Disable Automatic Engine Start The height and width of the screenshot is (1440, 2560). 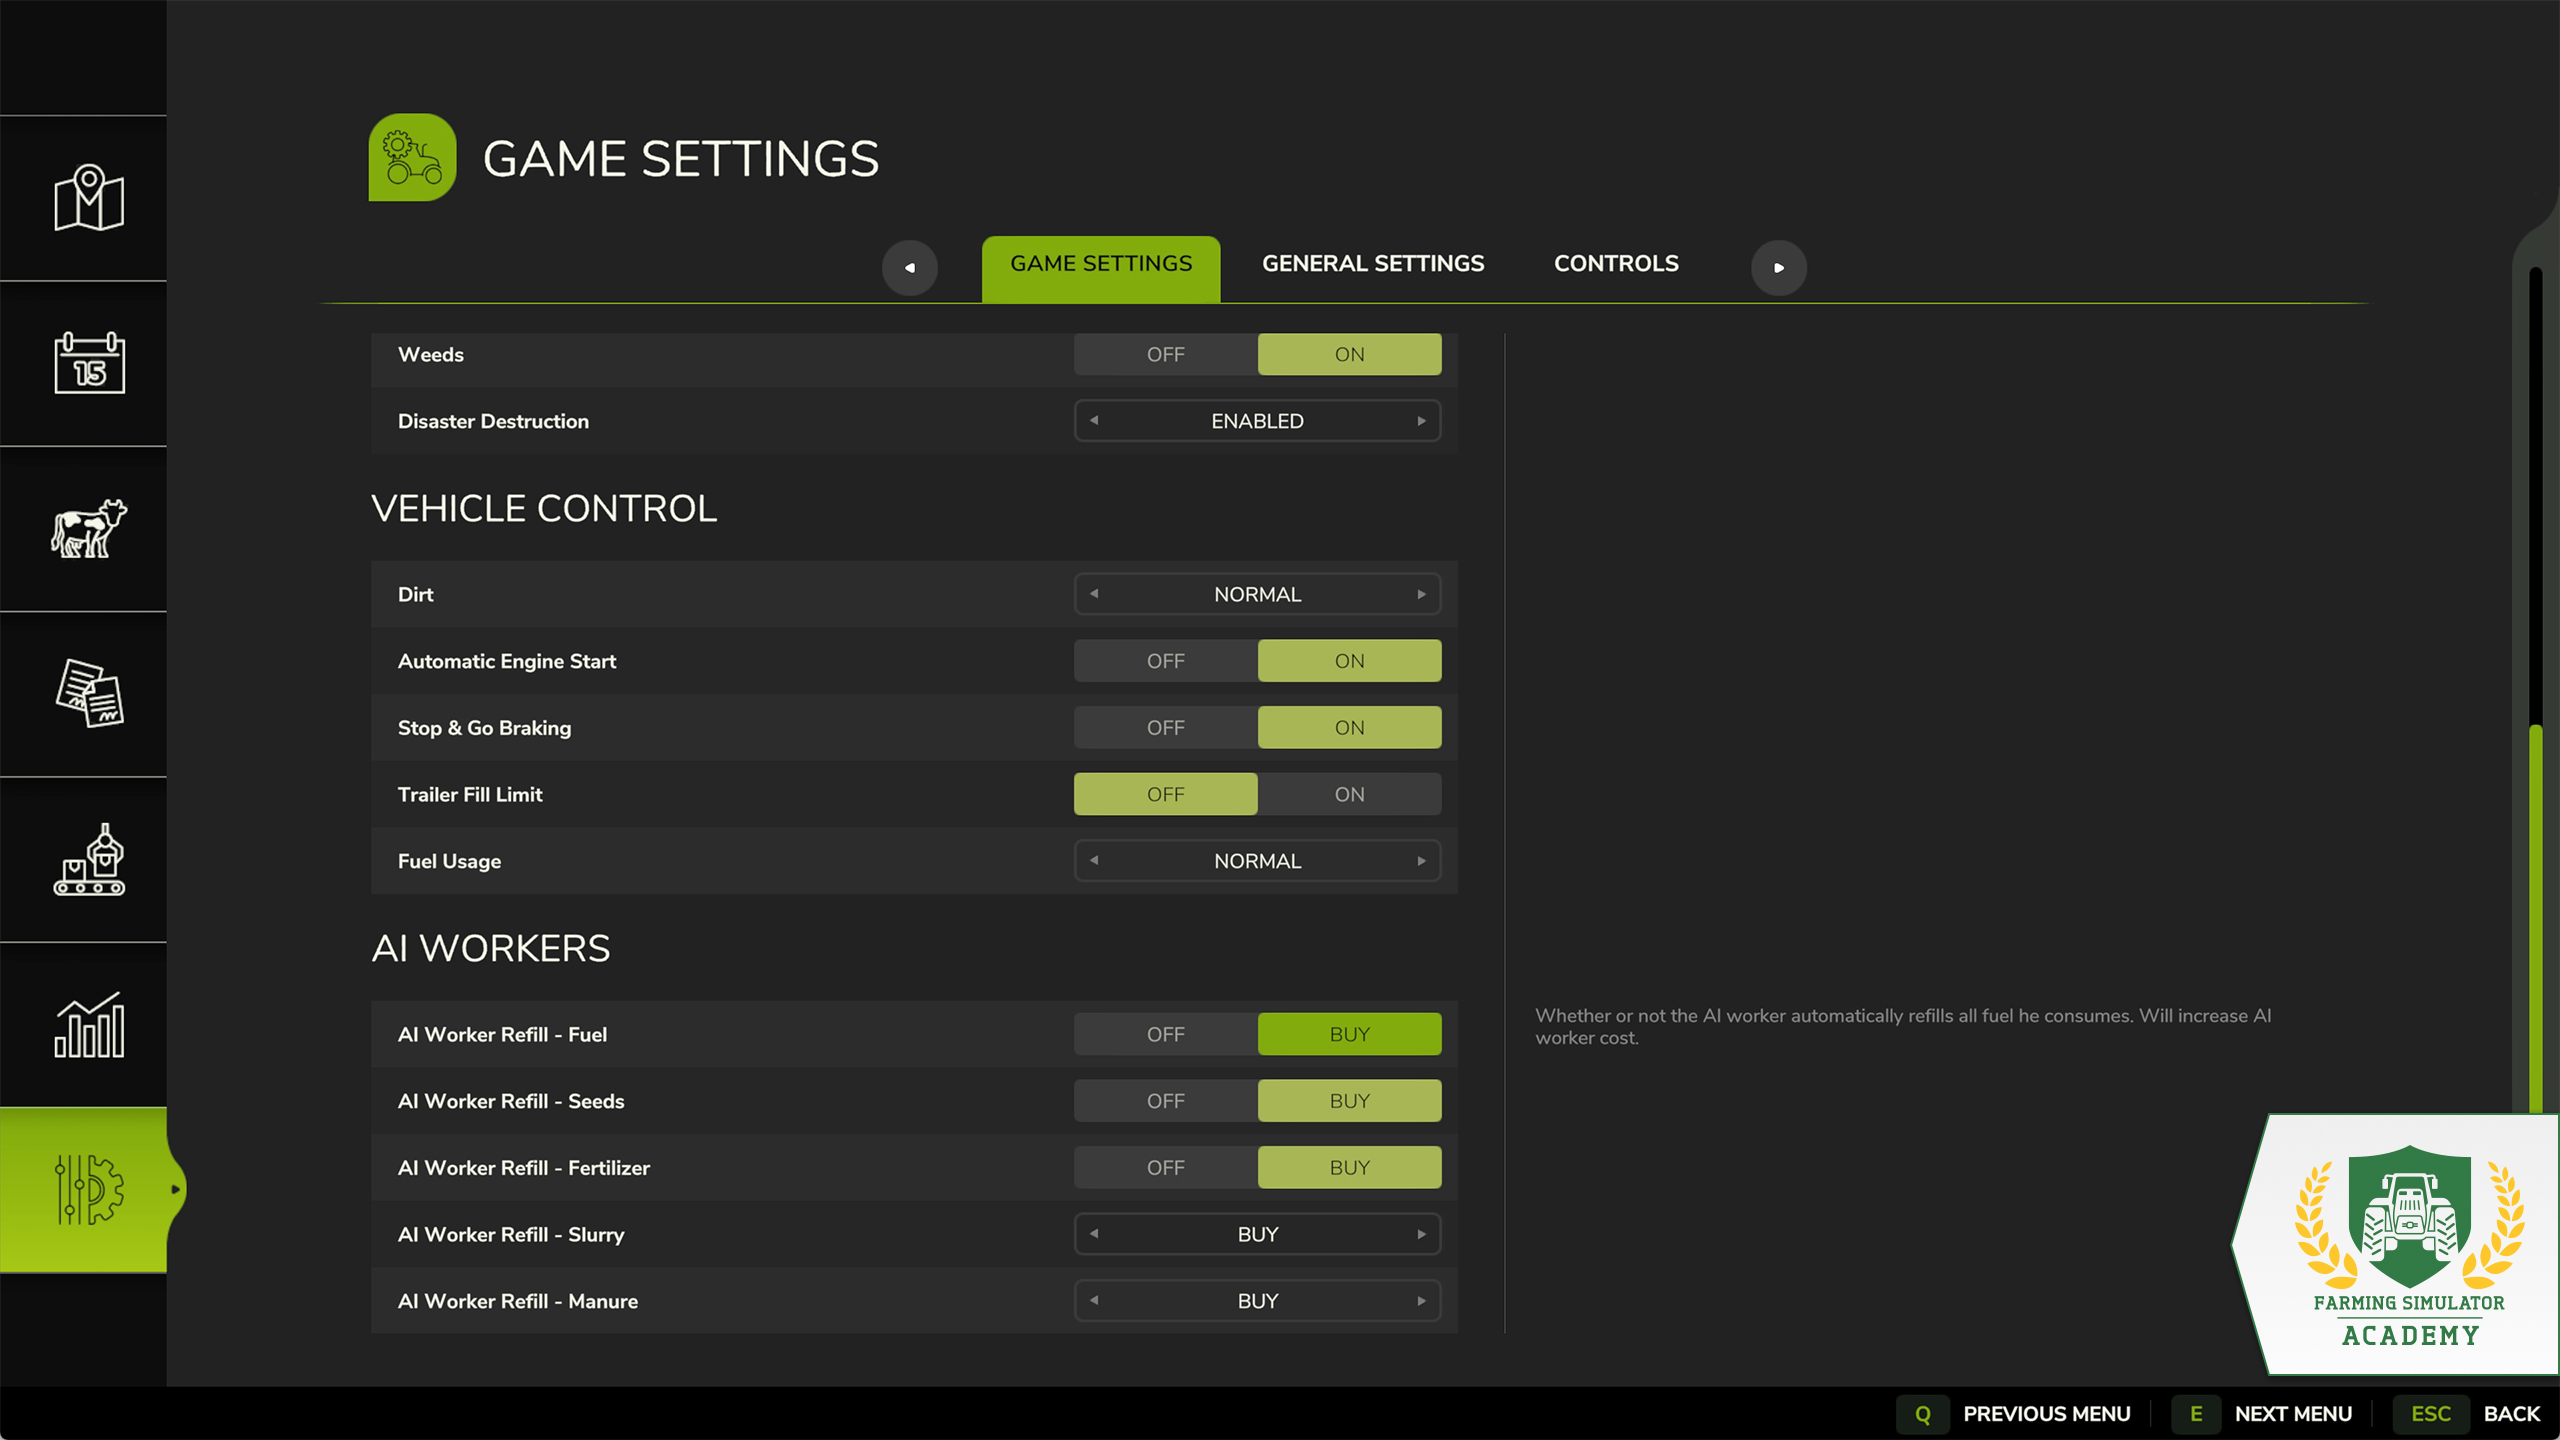1165,661
